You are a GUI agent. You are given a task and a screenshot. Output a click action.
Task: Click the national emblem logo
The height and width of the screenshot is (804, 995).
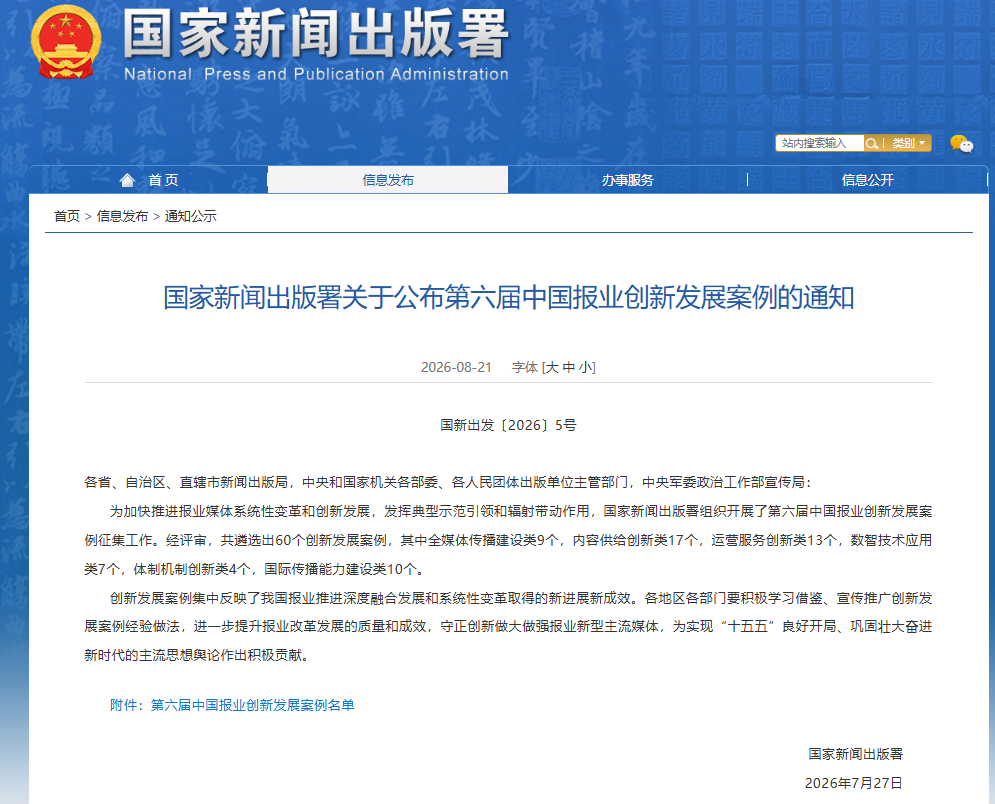[x=66, y=41]
